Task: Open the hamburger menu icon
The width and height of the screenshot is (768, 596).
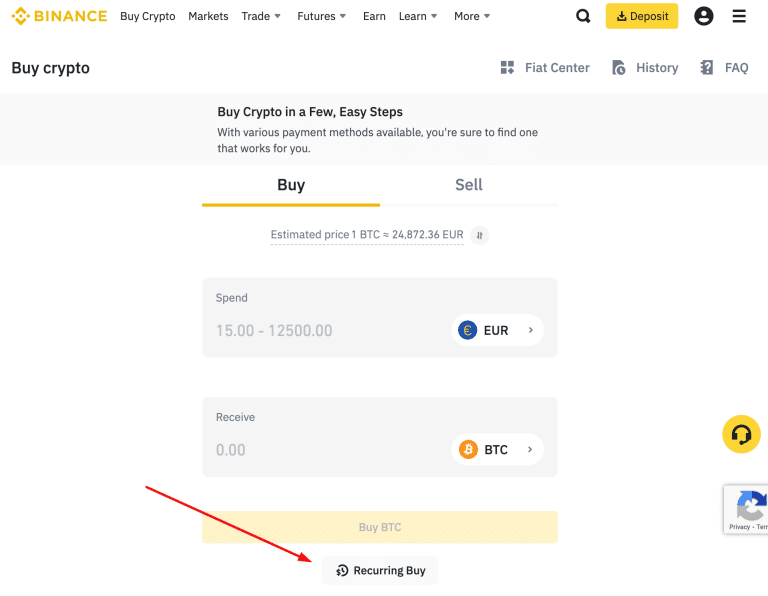Action: (x=739, y=16)
